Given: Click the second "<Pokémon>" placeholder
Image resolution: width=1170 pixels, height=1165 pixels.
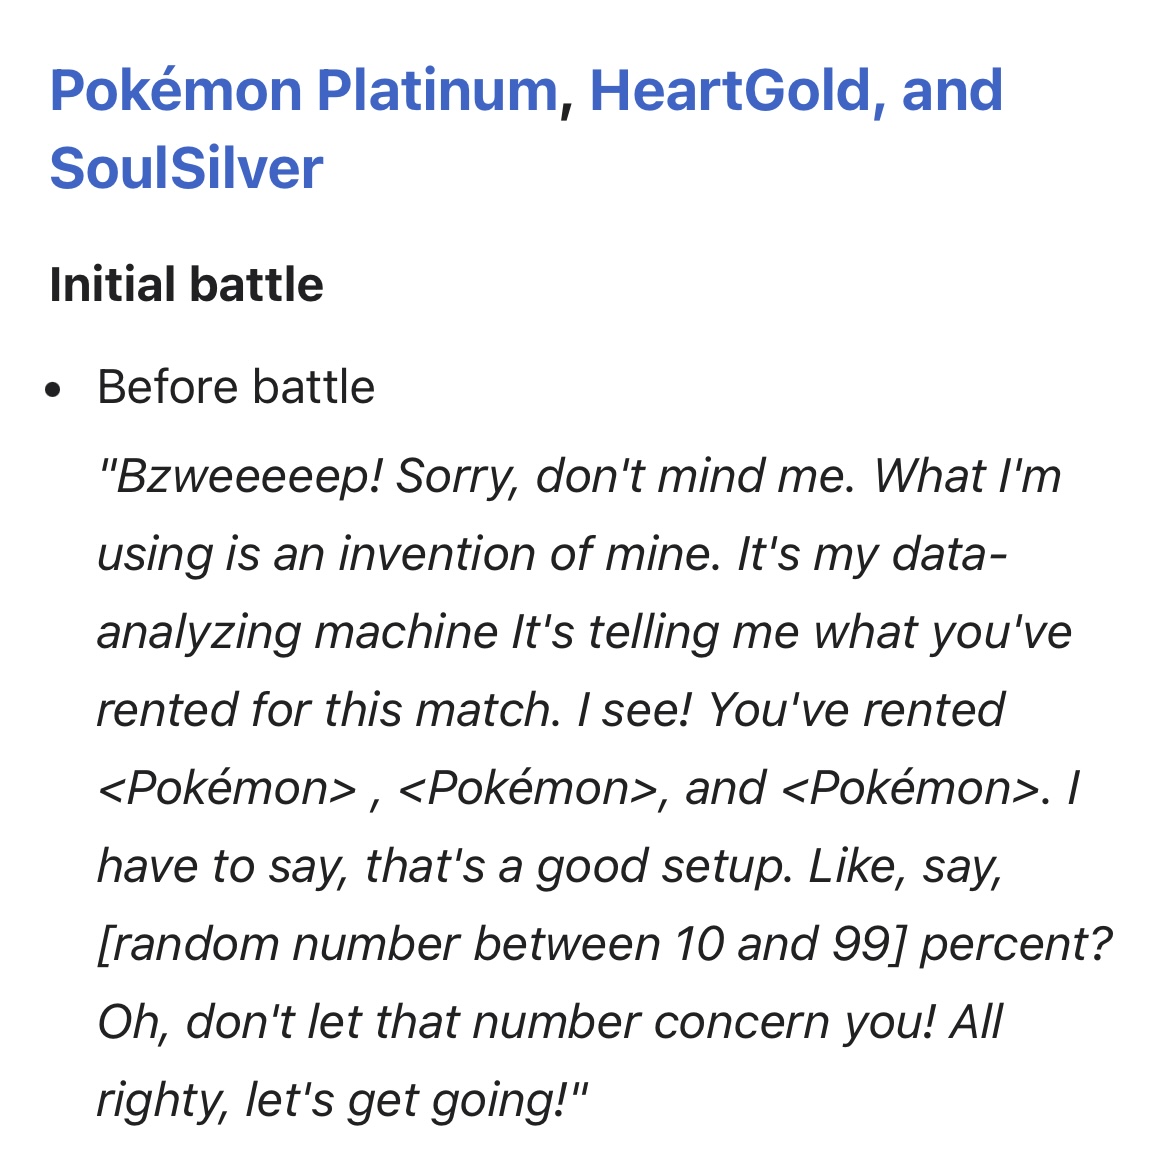Looking at the screenshot, I should pyautogui.click(x=526, y=788).
